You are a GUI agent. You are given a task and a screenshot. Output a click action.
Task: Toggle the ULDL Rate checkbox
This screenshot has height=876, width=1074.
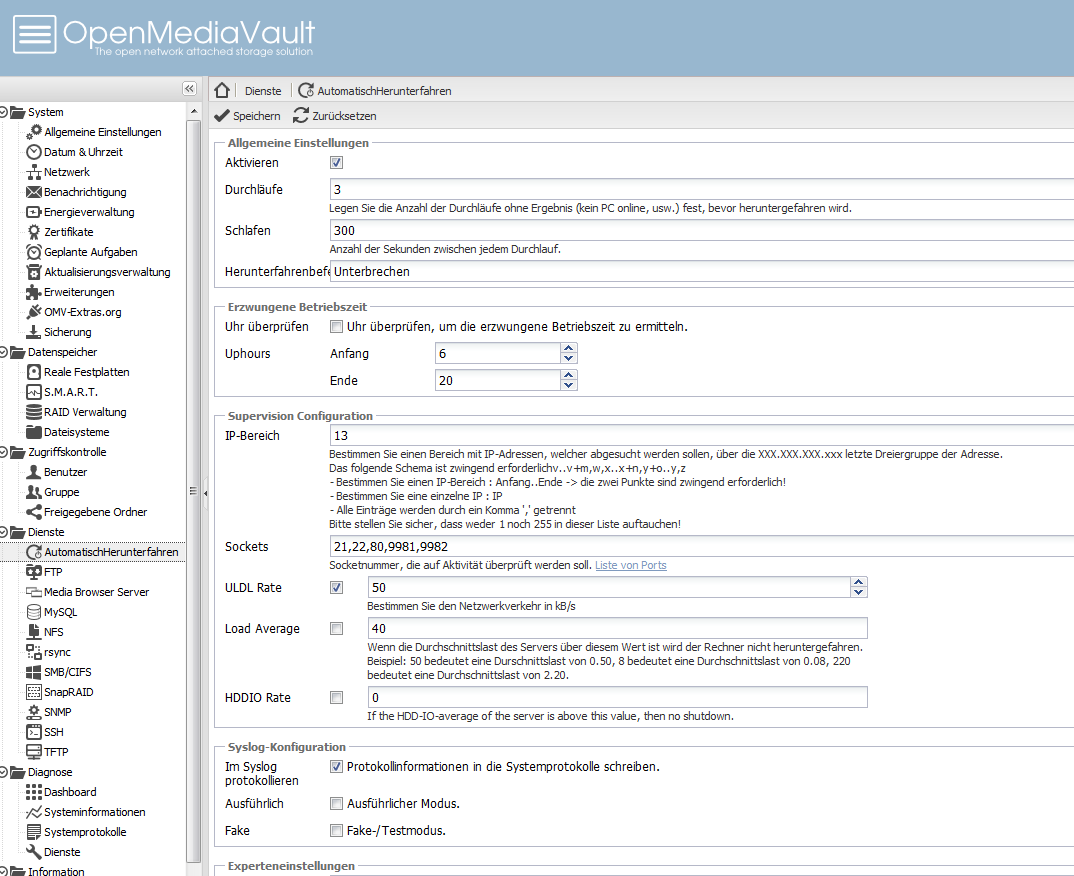coord(336,588)
